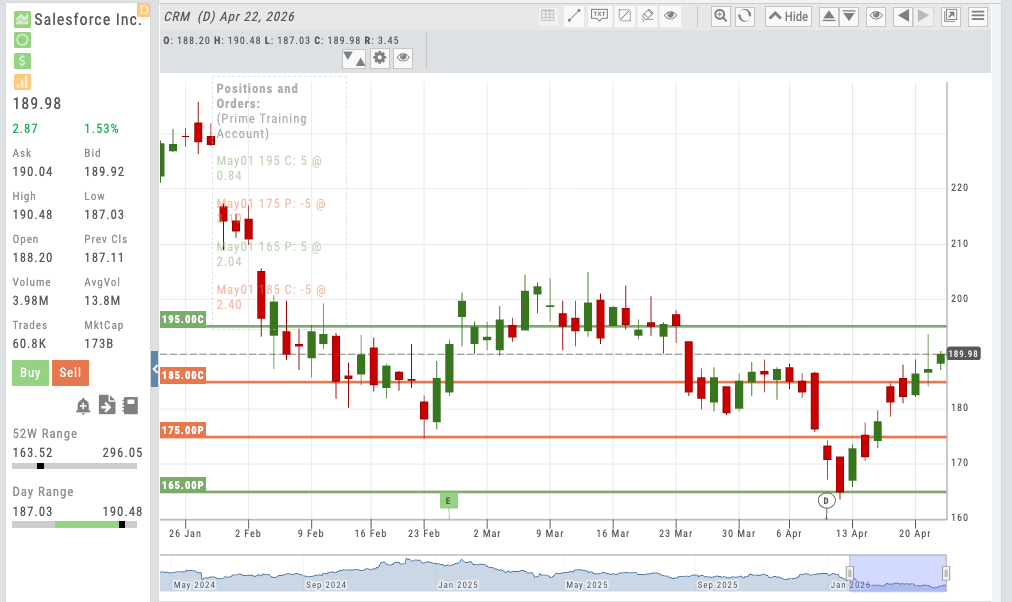The image size is (1012, 602).
Task: Open the journal notebook icon
Action: [129, 406]
